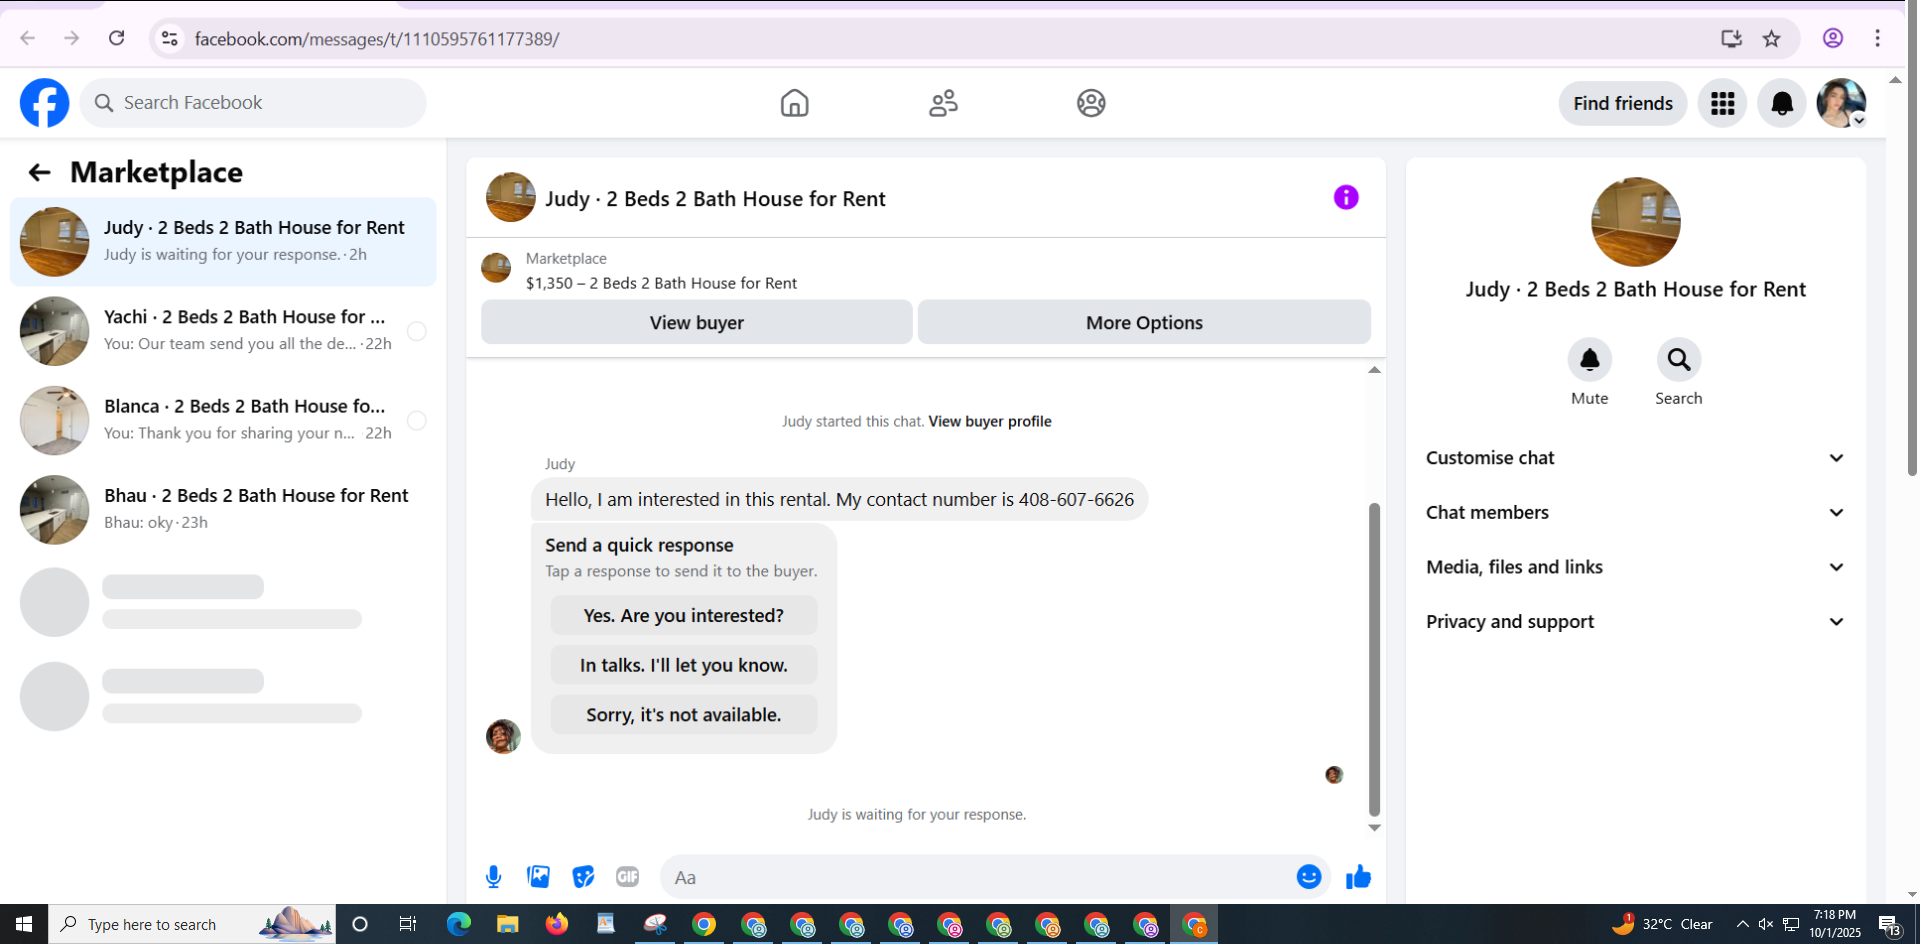The height and width of the screenshot is (944, 1920).
Task: Open the Facebook apps menu grid icon
Action: 1722,103
